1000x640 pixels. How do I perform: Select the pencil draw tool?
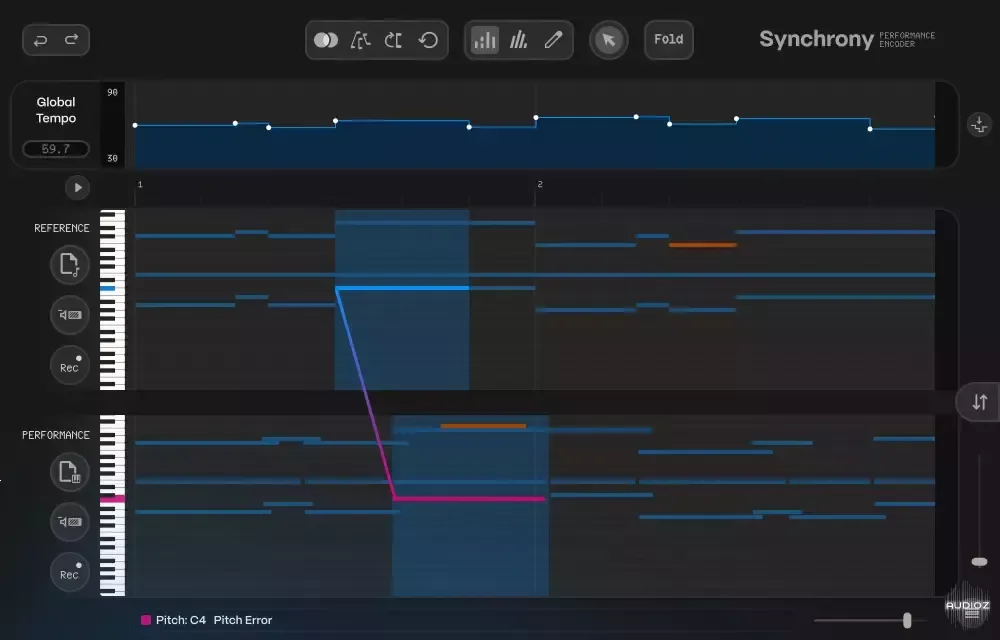[x=553, y=40]
